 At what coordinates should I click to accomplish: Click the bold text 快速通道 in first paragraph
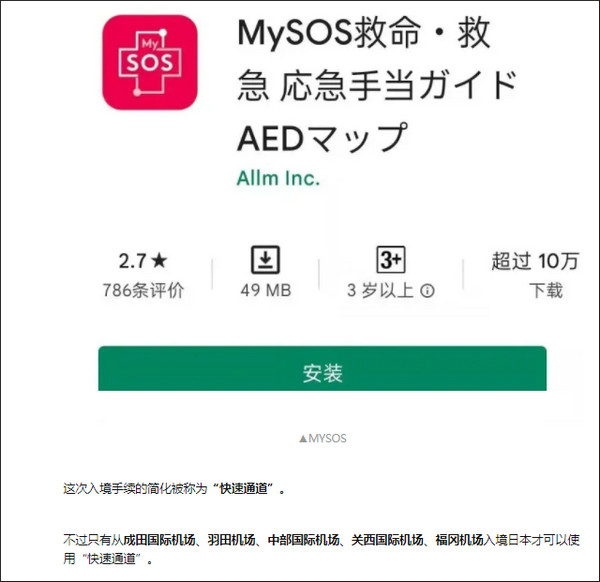(x=243, y=489)
